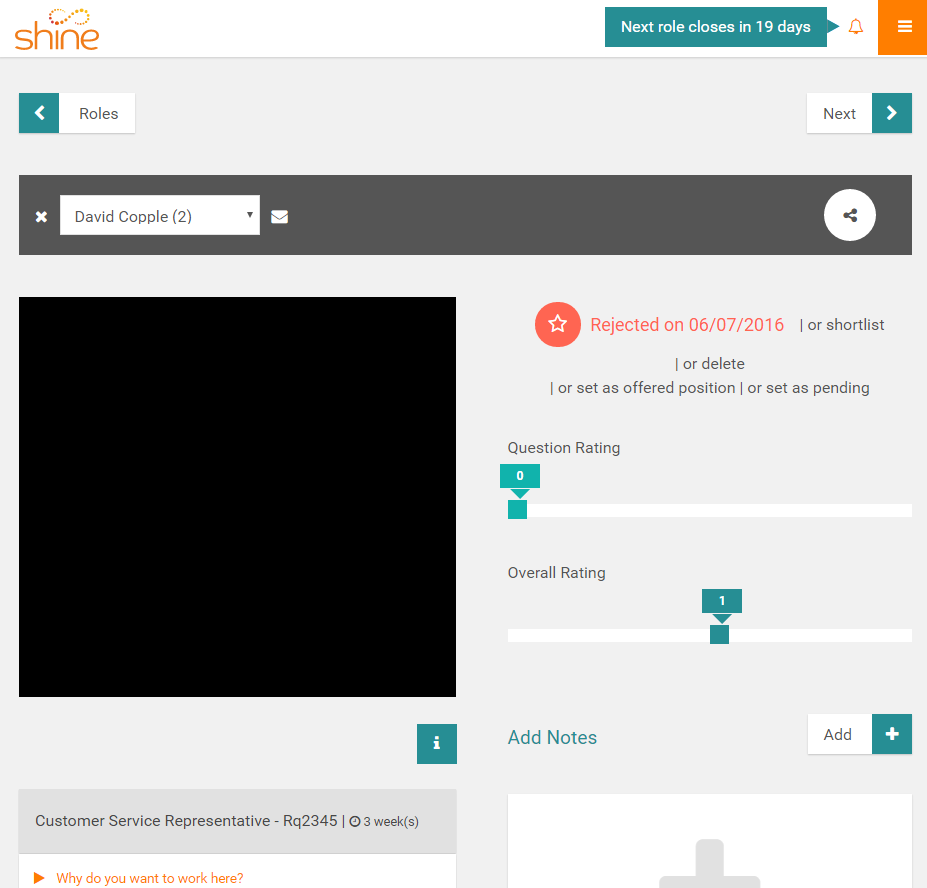Click the share icon button
The image size is (927, 888).
[850, 215]
